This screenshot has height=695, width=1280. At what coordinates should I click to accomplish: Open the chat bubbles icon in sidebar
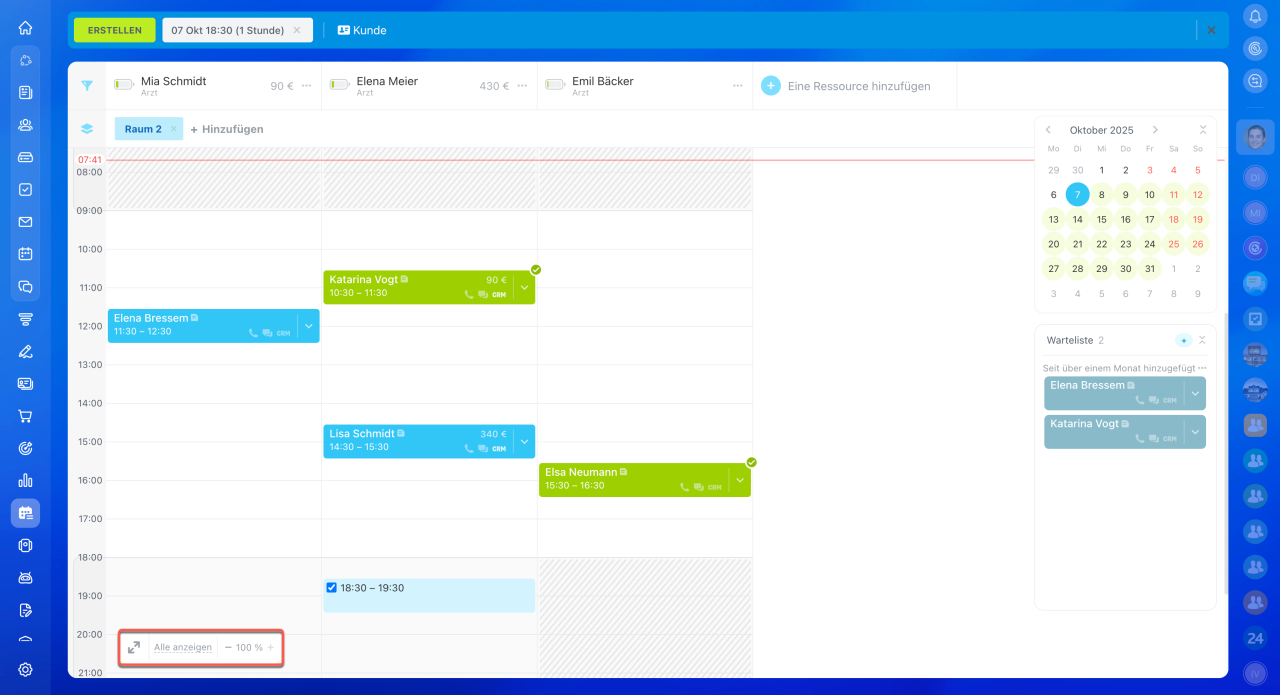point(25,286)
